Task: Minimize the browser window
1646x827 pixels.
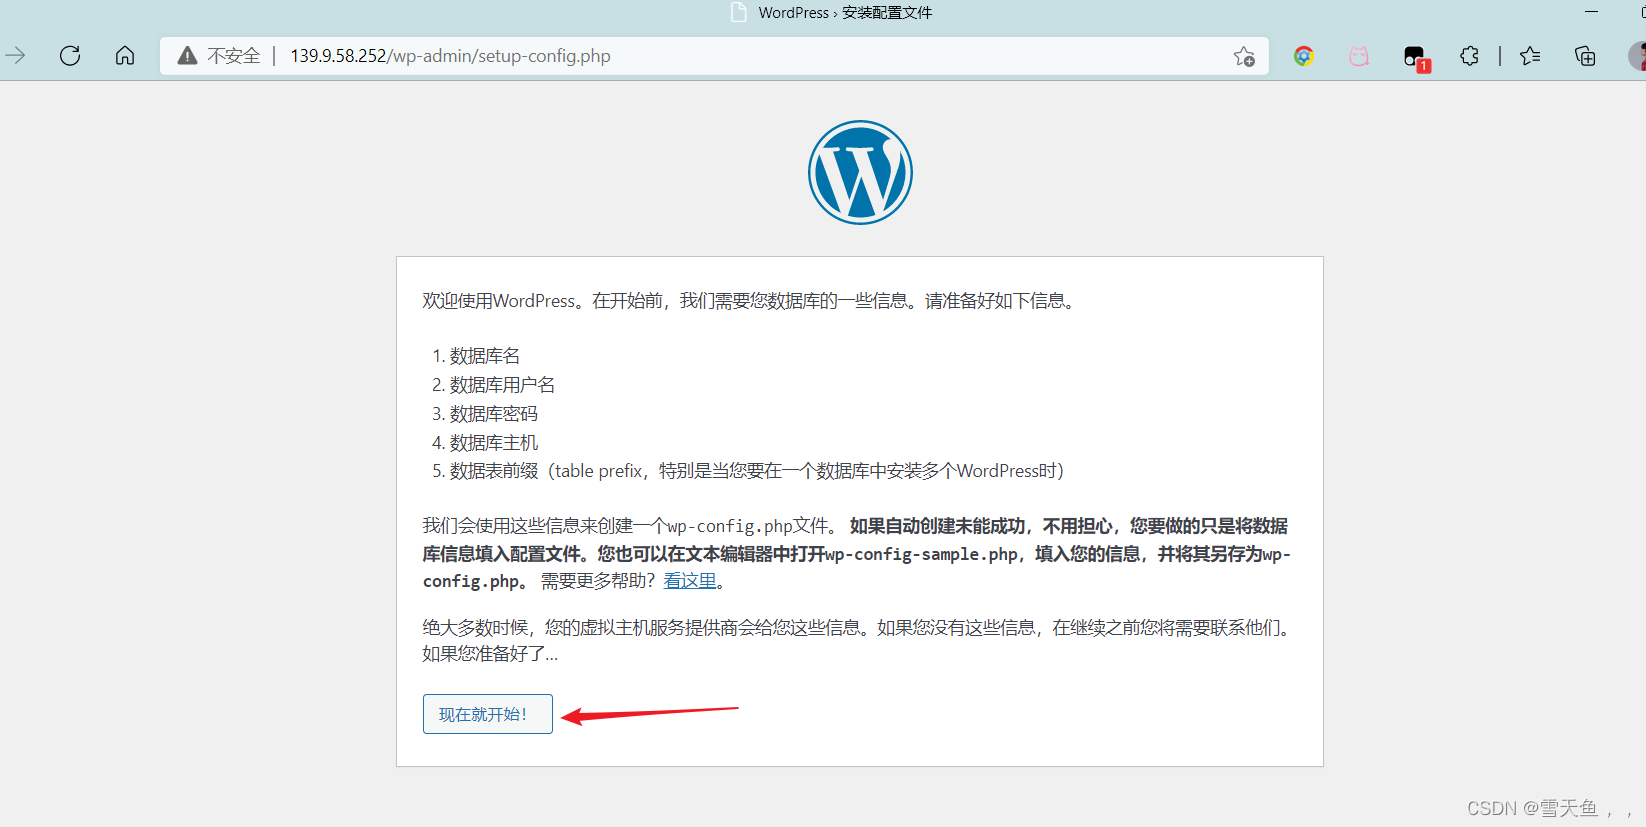Action: tap(1591, 12)
